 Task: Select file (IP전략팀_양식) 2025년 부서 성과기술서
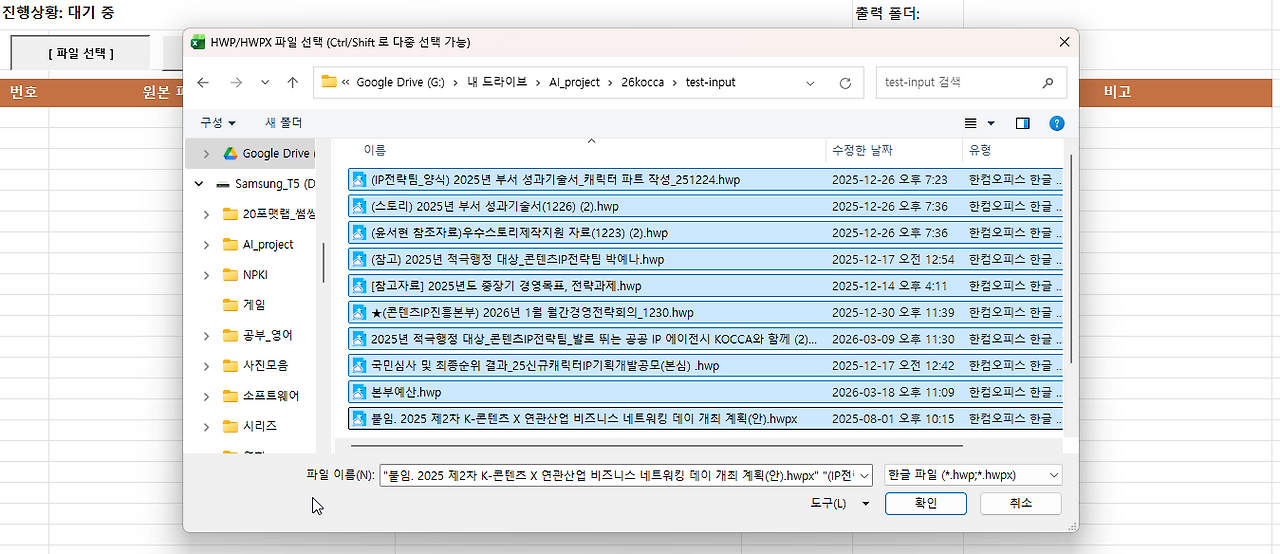pos(706,180)
